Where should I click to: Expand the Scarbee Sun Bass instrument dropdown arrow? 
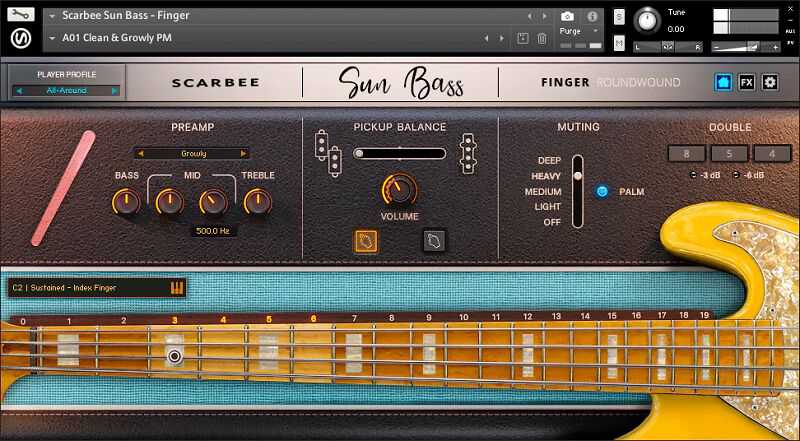tap(52, 16)
